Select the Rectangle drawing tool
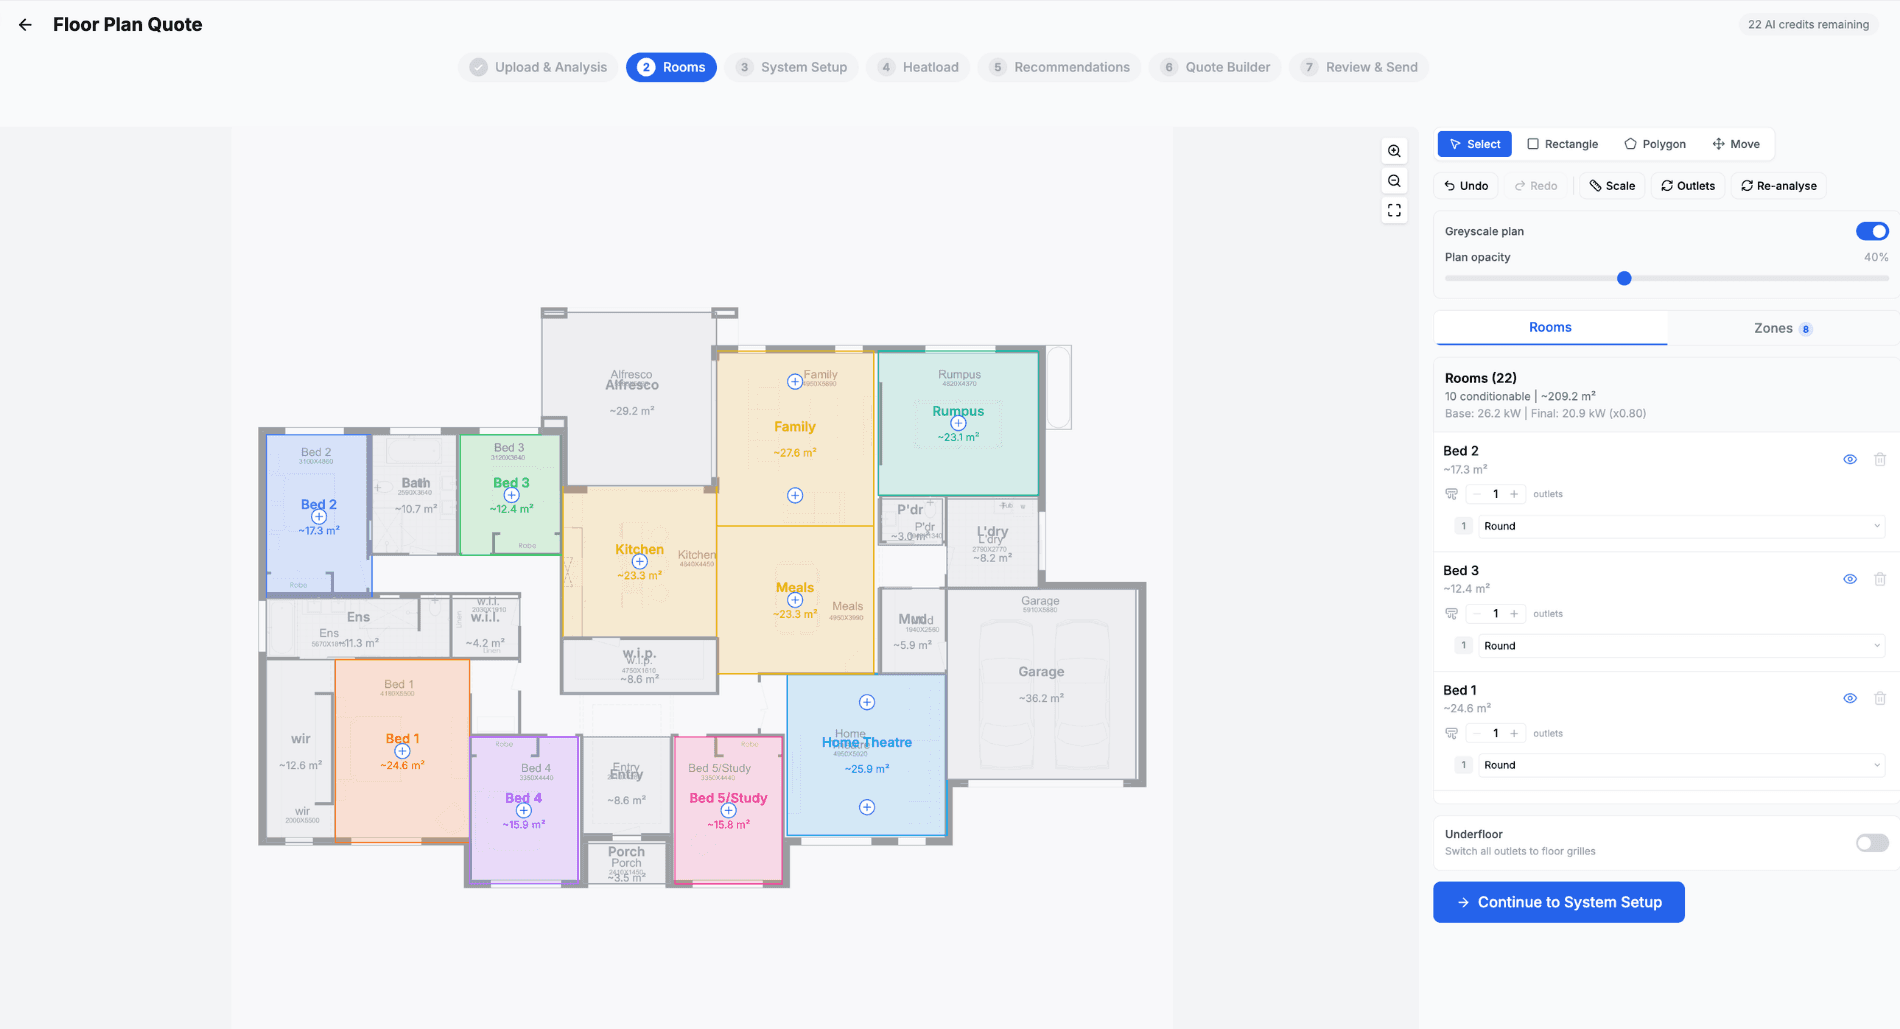Viewport: 1900px width, 1029px height. [x=1562, y=143]
